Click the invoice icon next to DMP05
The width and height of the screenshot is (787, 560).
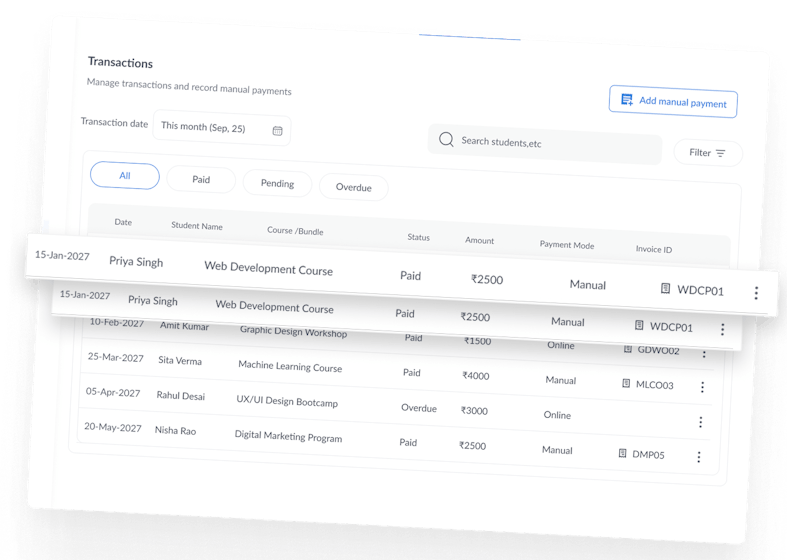point(622,453)
